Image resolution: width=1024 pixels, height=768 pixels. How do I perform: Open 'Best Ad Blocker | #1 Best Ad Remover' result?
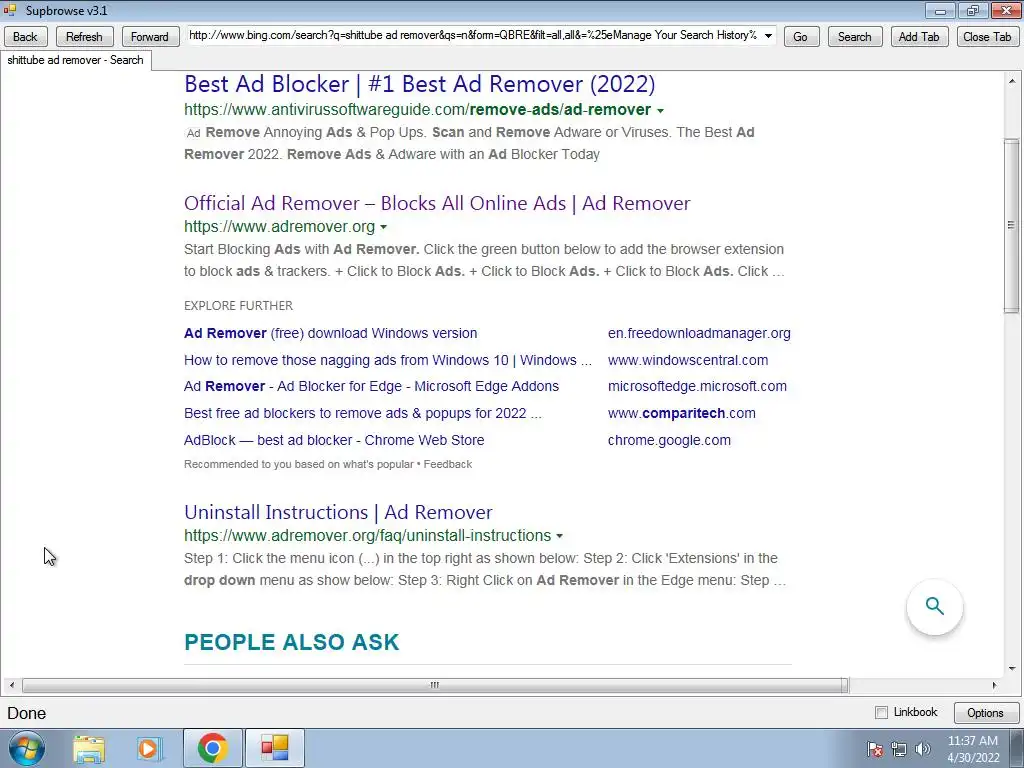click(x=419, y=84)
